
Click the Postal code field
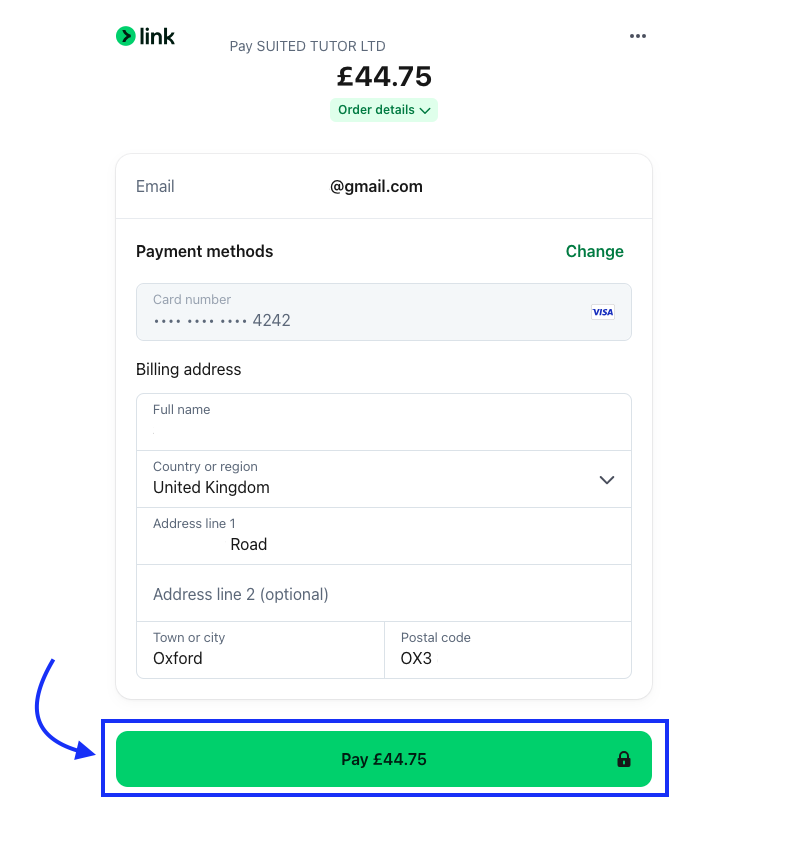point(508,650)
